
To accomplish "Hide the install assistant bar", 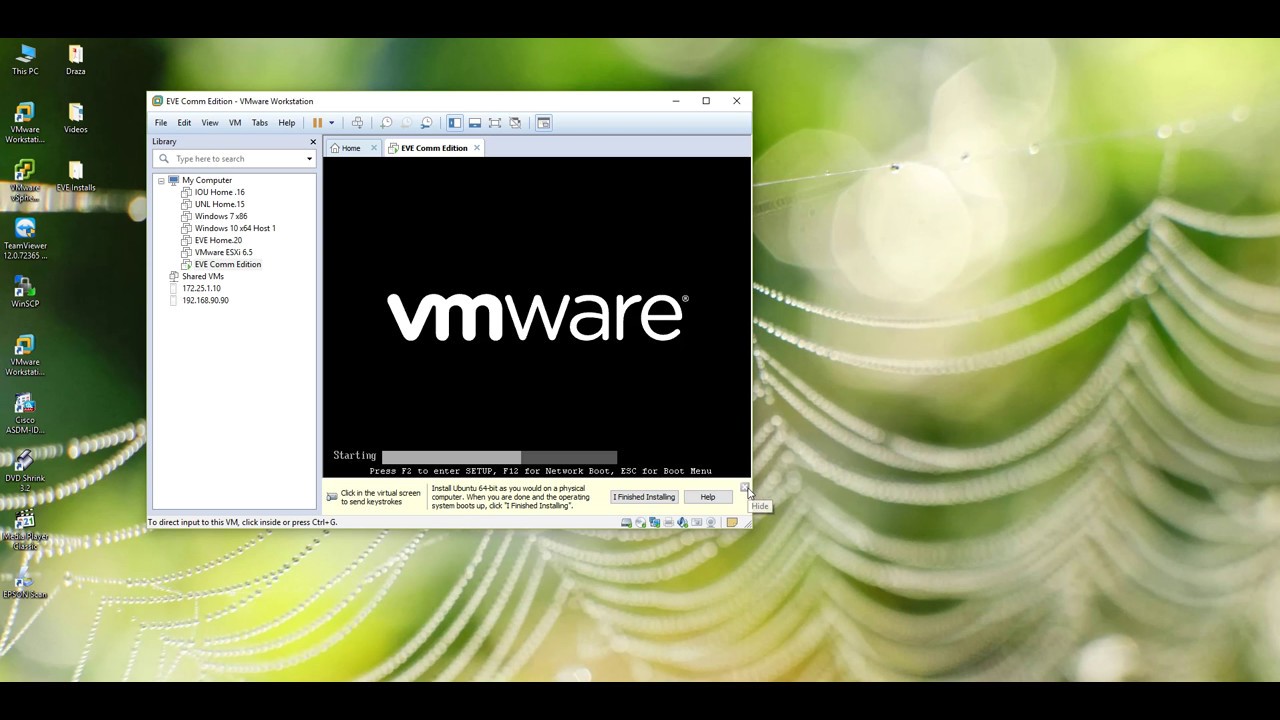I will click(745, 487).
